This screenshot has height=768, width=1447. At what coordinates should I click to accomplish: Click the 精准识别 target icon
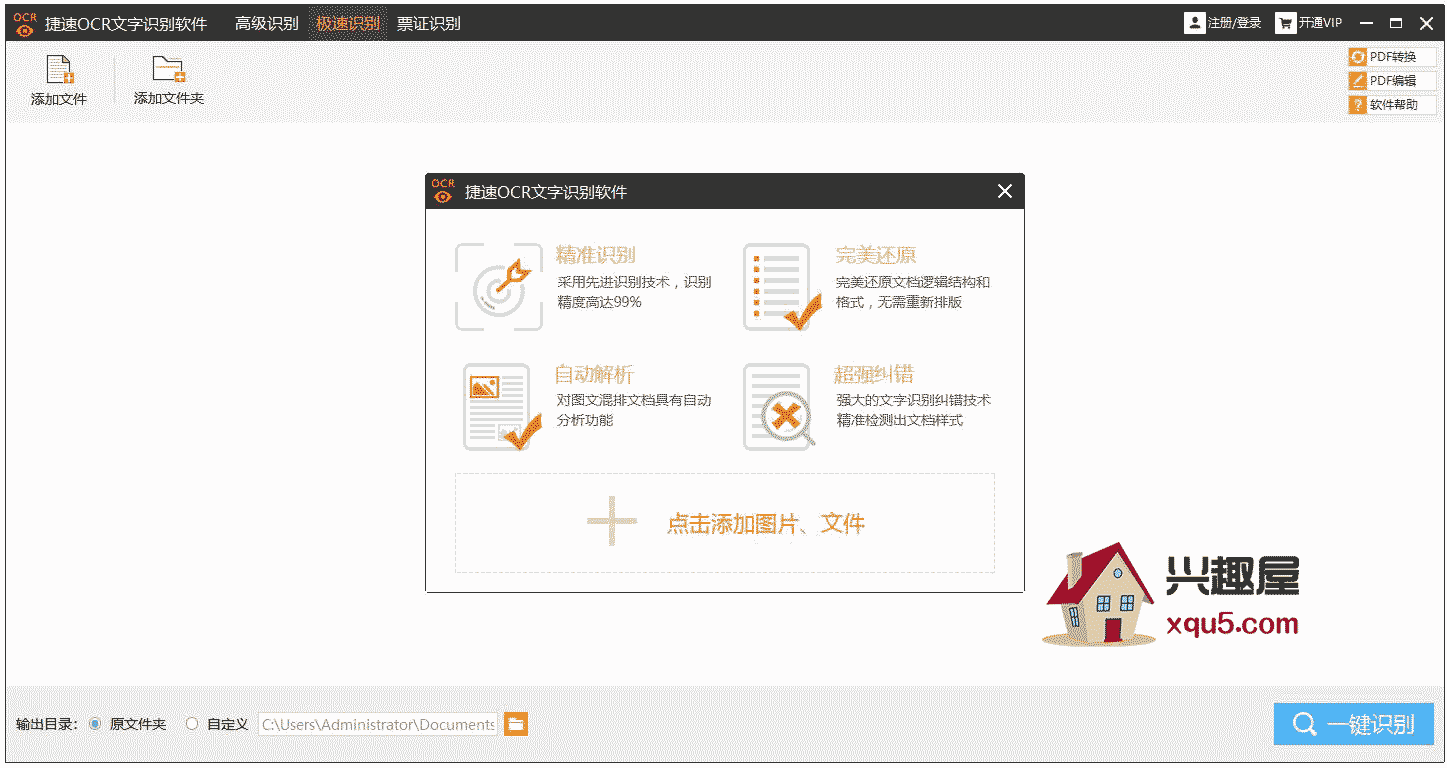tap(499, 288)
